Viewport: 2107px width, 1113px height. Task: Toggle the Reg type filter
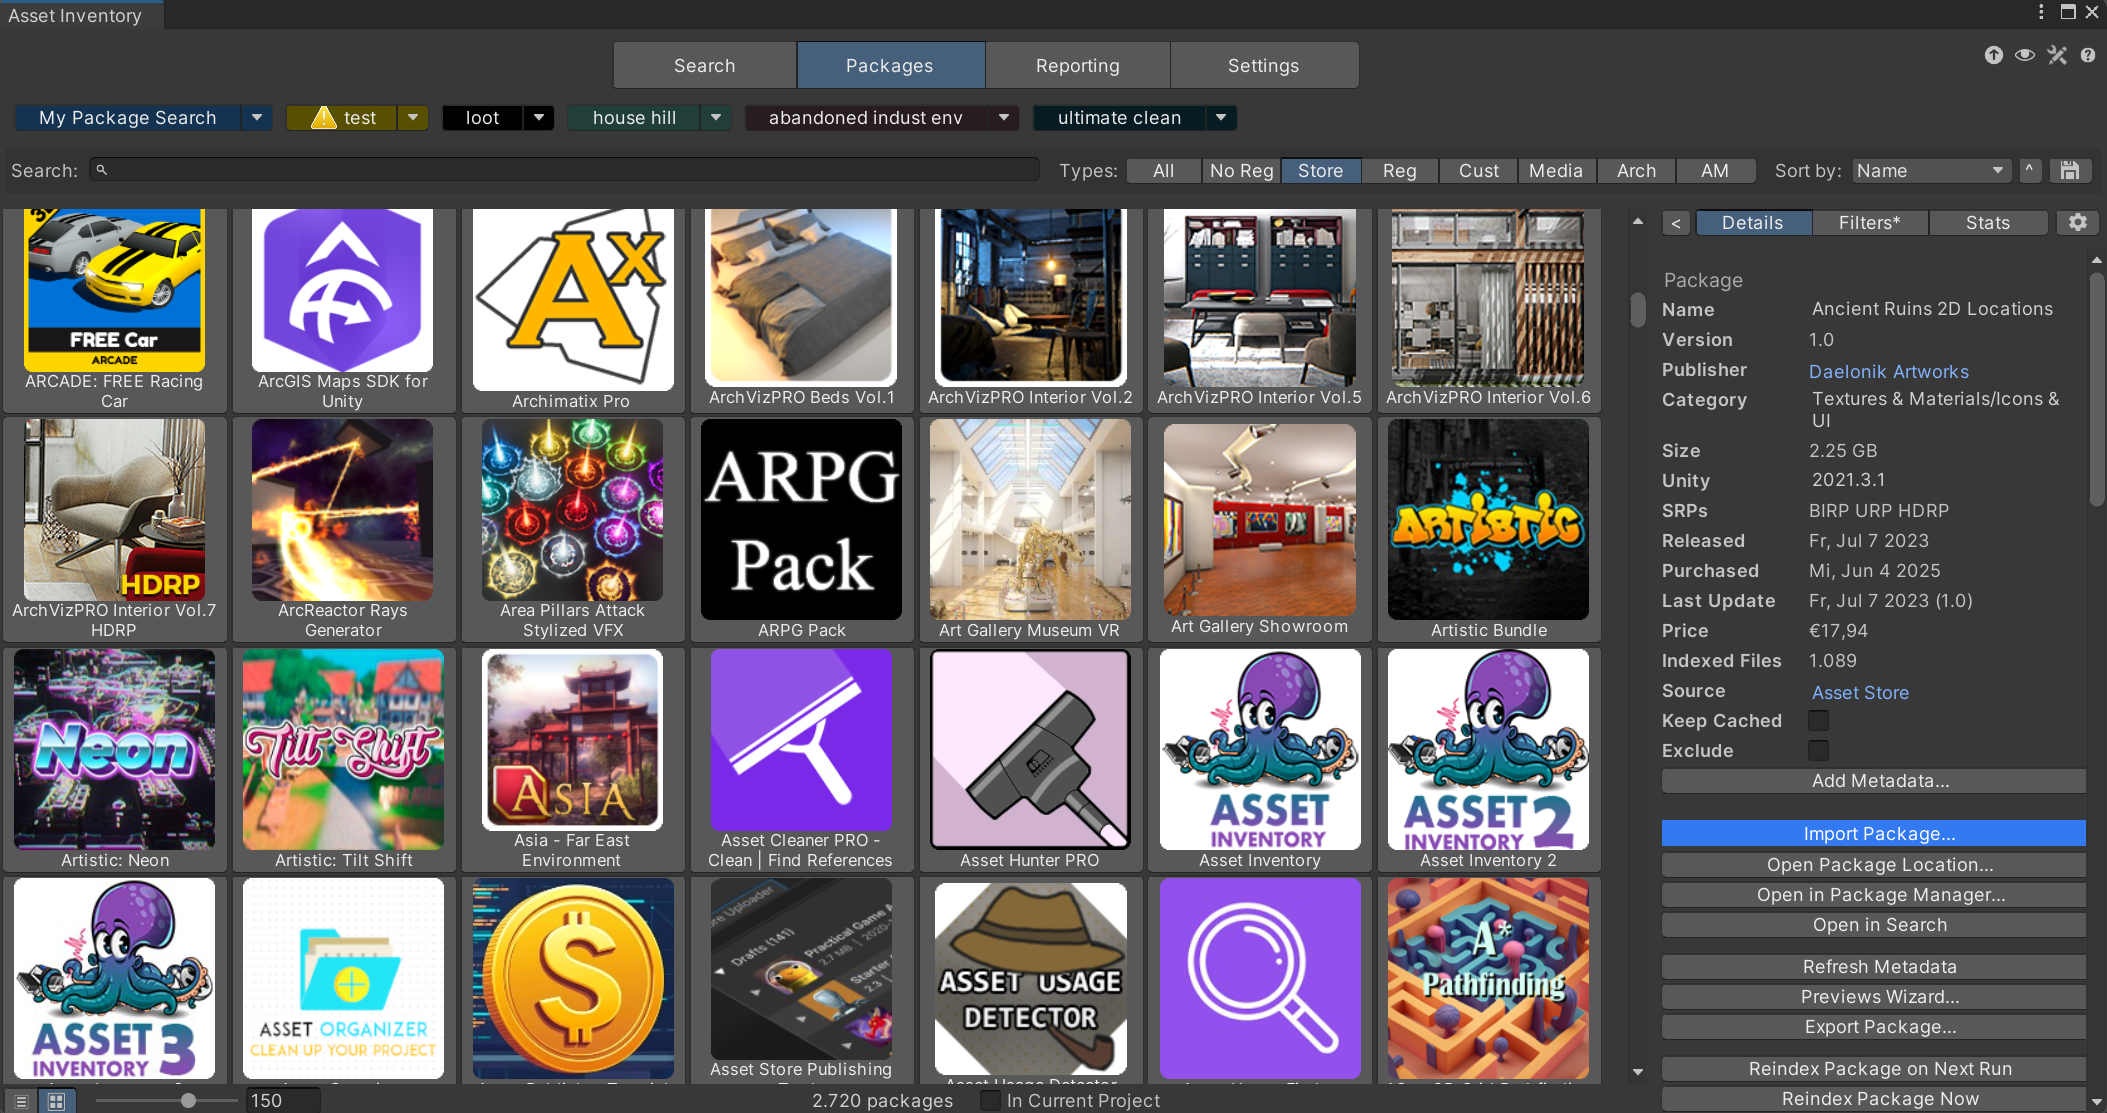coord(1400,171)
